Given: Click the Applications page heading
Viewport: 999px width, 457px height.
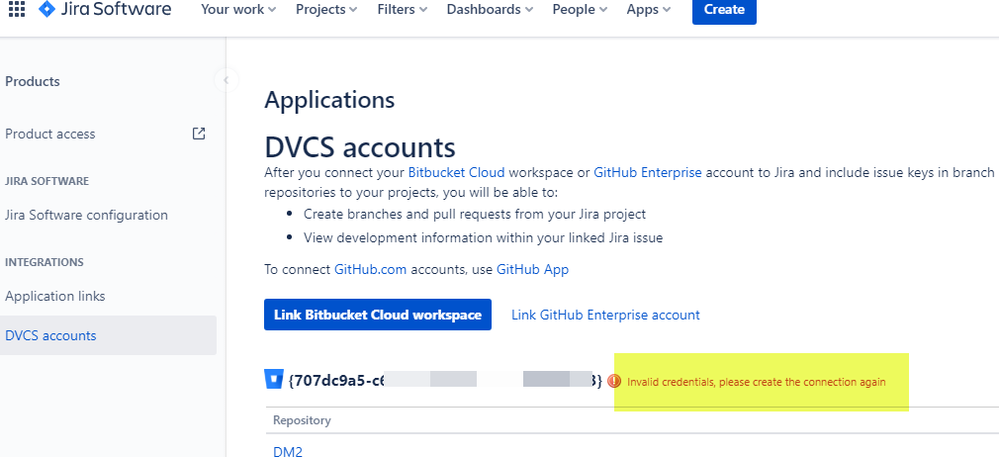Looking at the screenshot, I should pos(329,100).
